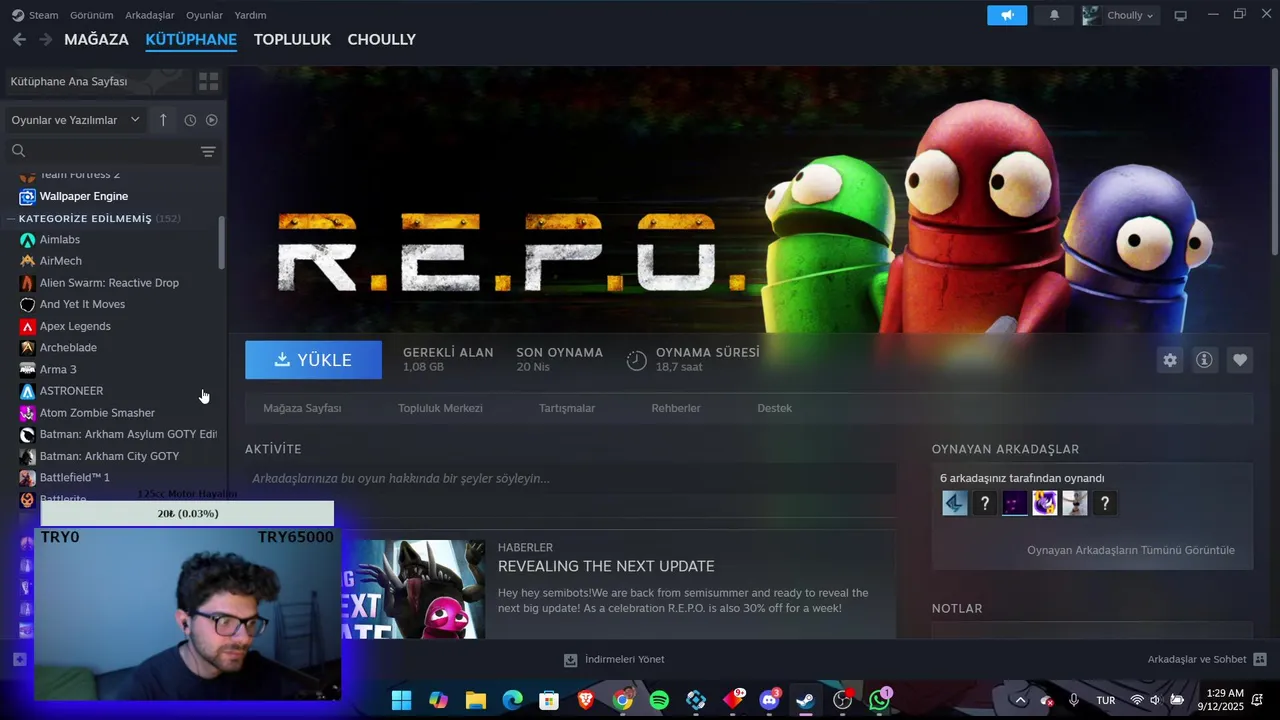Open Windows Start menu

[x=402, y=700]
